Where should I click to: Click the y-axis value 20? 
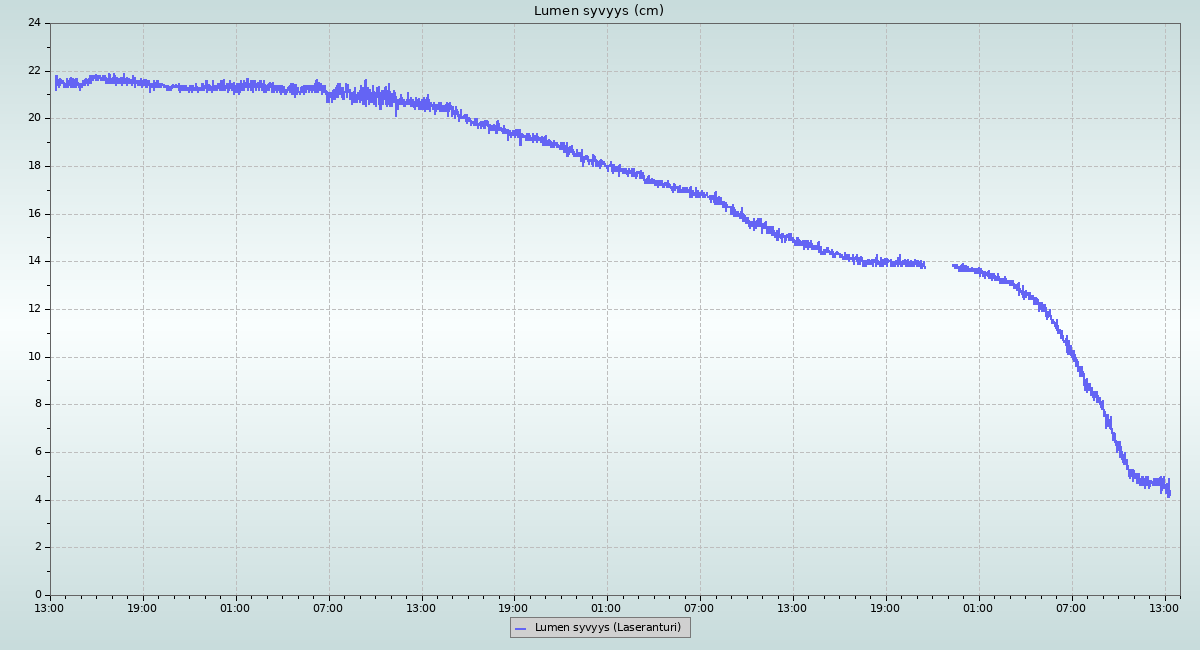click(x=35, y=118)
